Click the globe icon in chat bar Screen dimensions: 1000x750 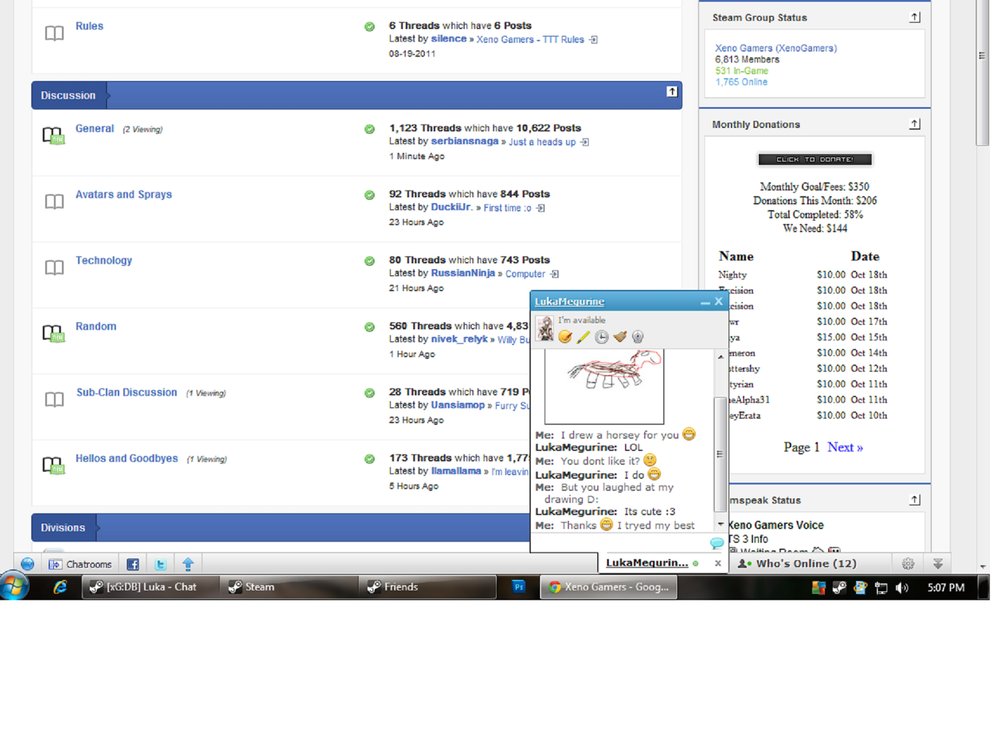(x=27, y=564)
